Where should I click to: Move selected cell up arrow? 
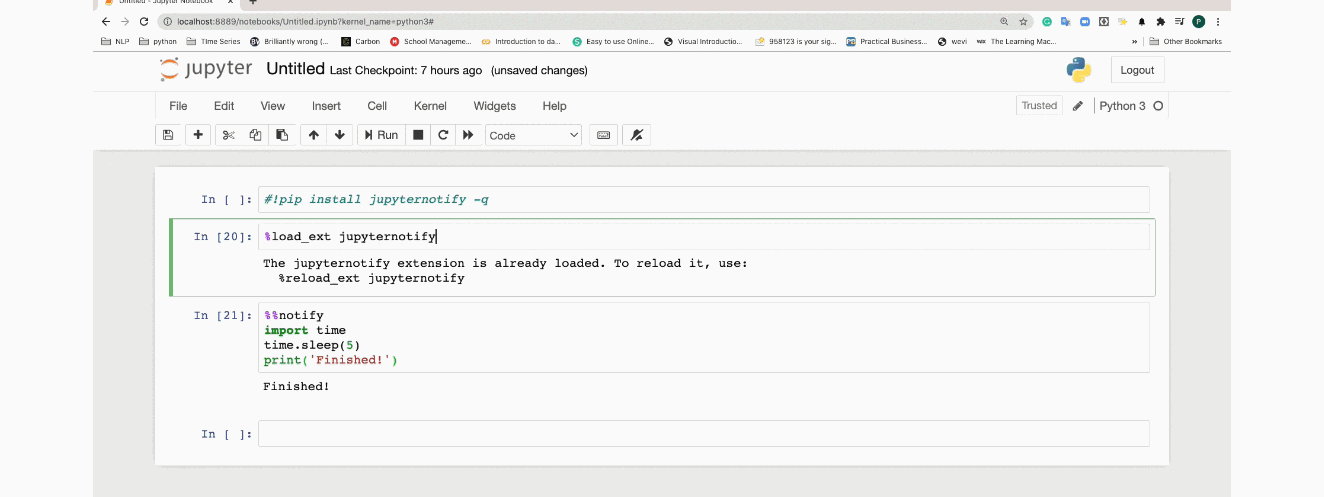click(314, 135)
